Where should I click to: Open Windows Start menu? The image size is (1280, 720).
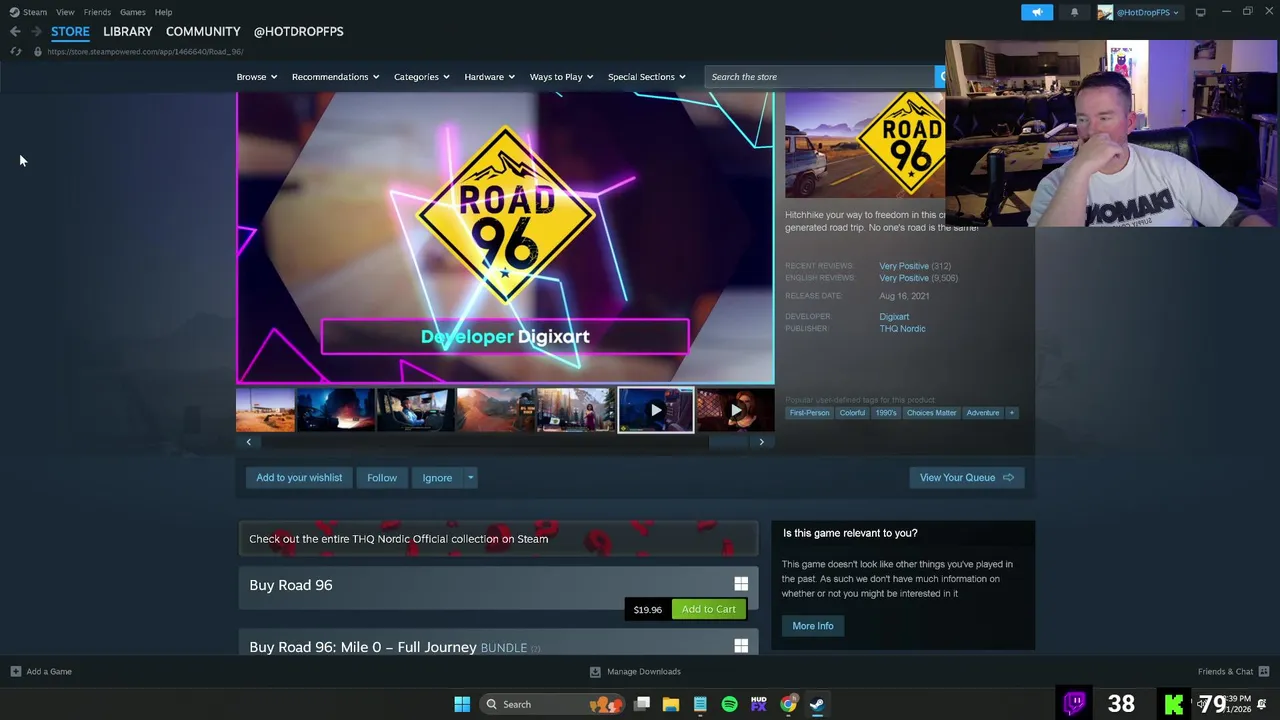[462, 704]
